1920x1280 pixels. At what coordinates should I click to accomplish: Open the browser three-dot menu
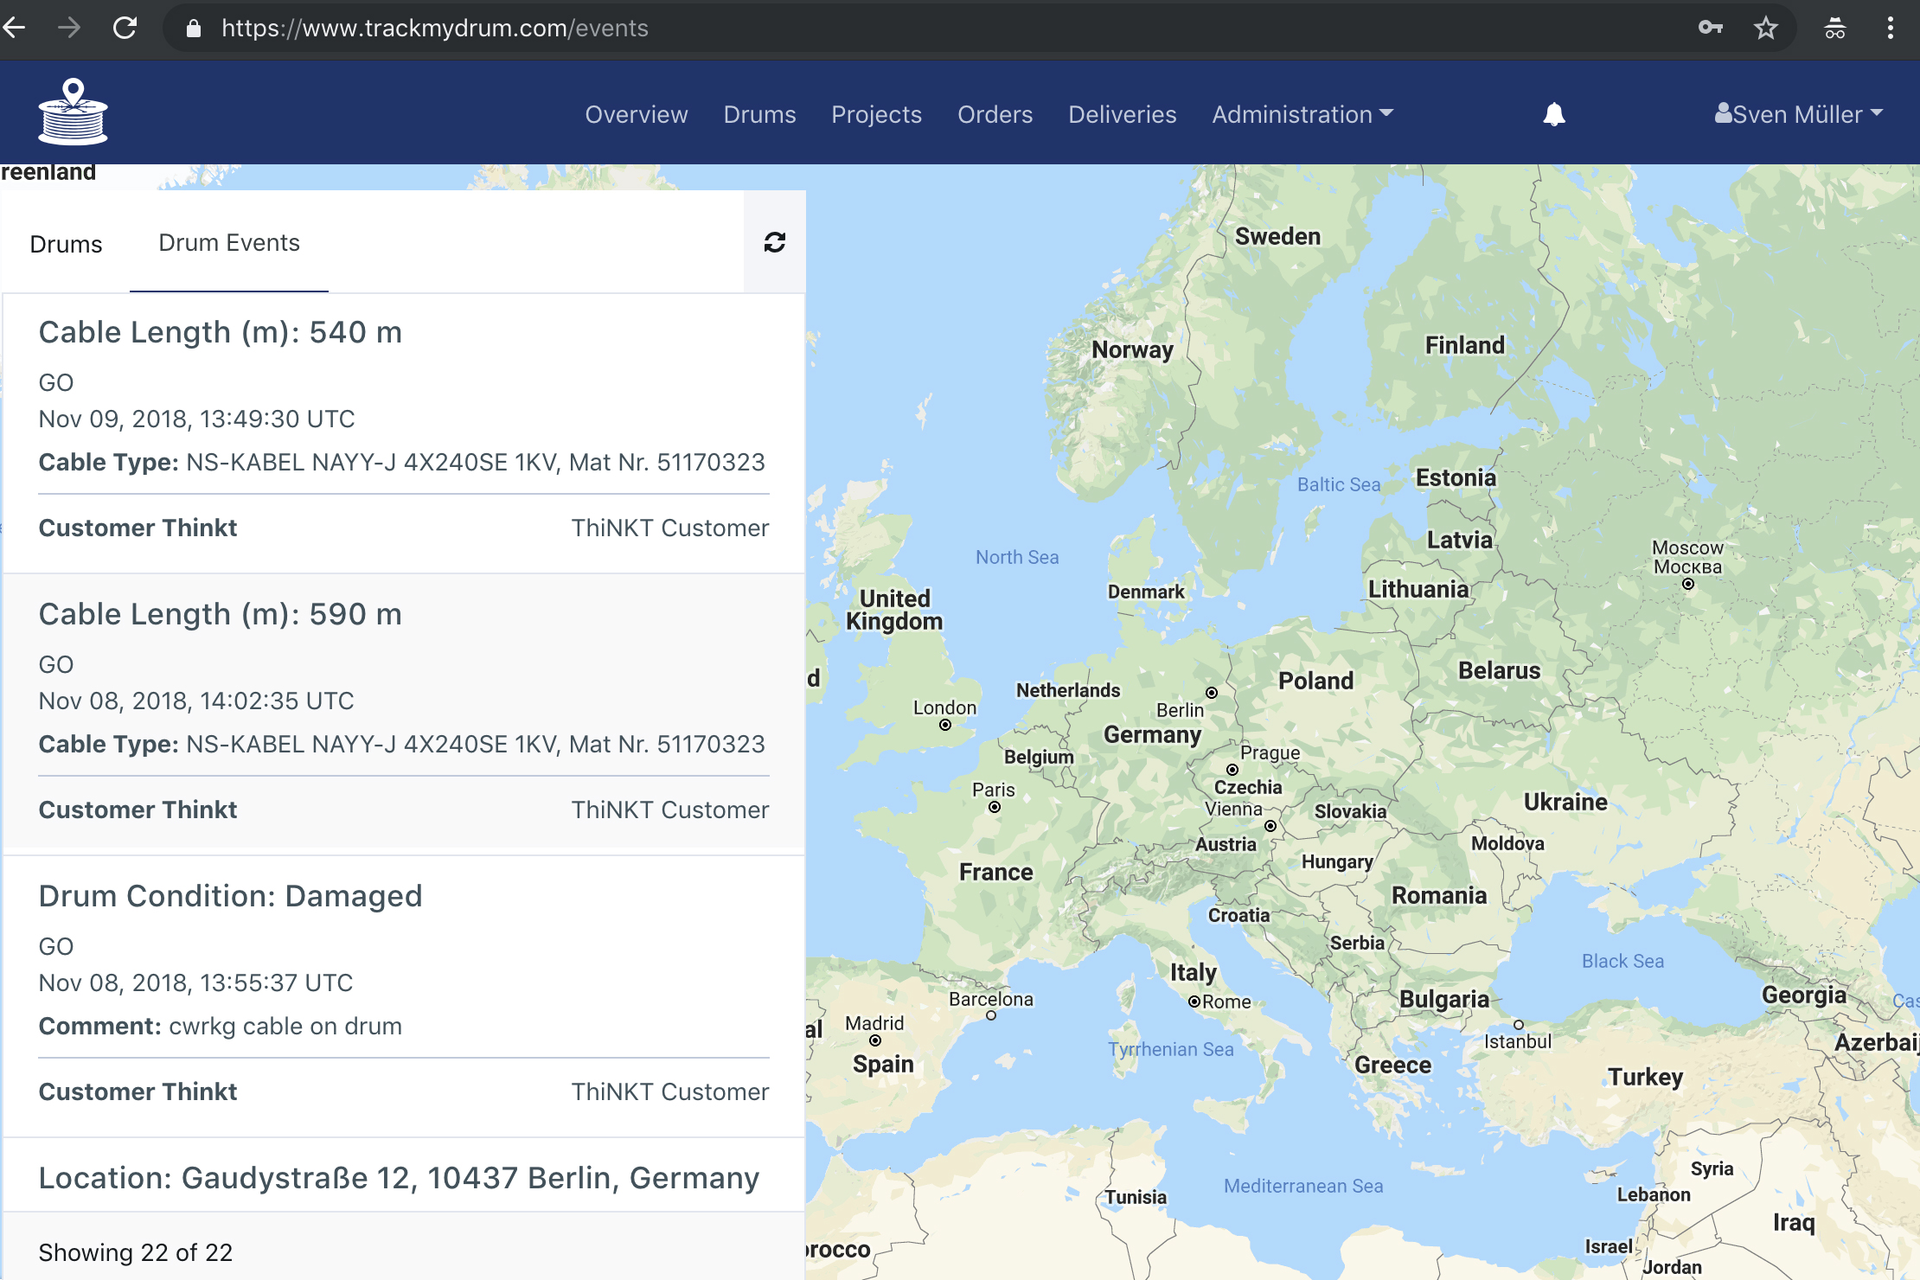[1889, 28]
